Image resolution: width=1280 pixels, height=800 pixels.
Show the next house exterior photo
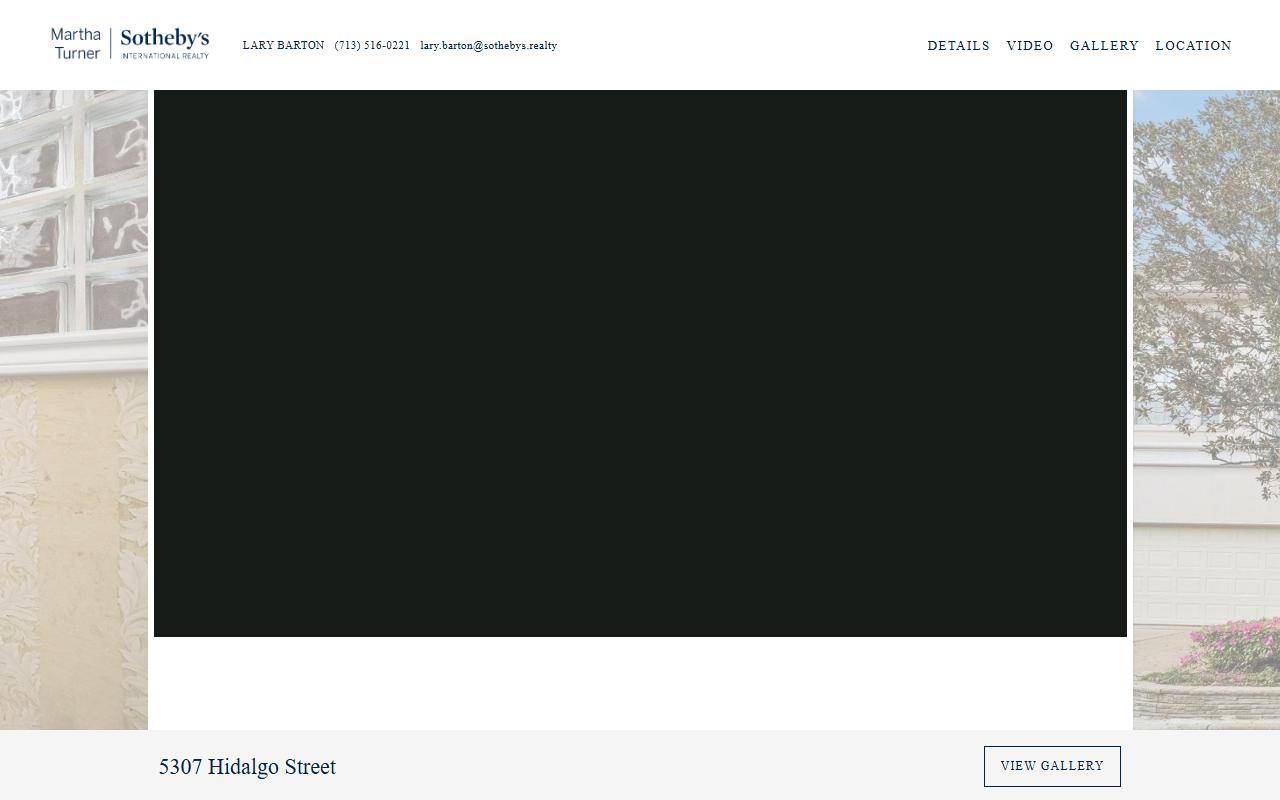[1206, 410]
